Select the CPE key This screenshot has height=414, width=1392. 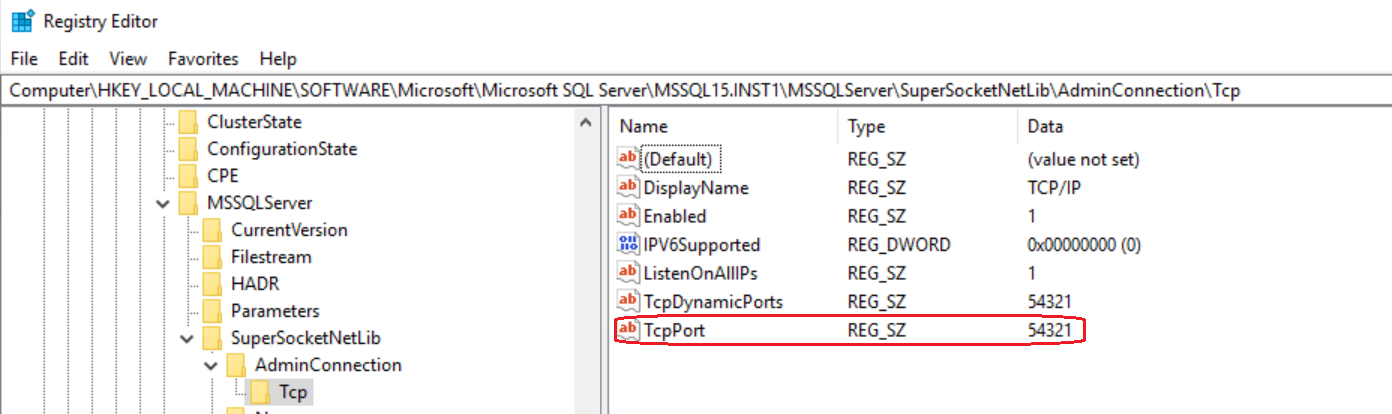223,176
